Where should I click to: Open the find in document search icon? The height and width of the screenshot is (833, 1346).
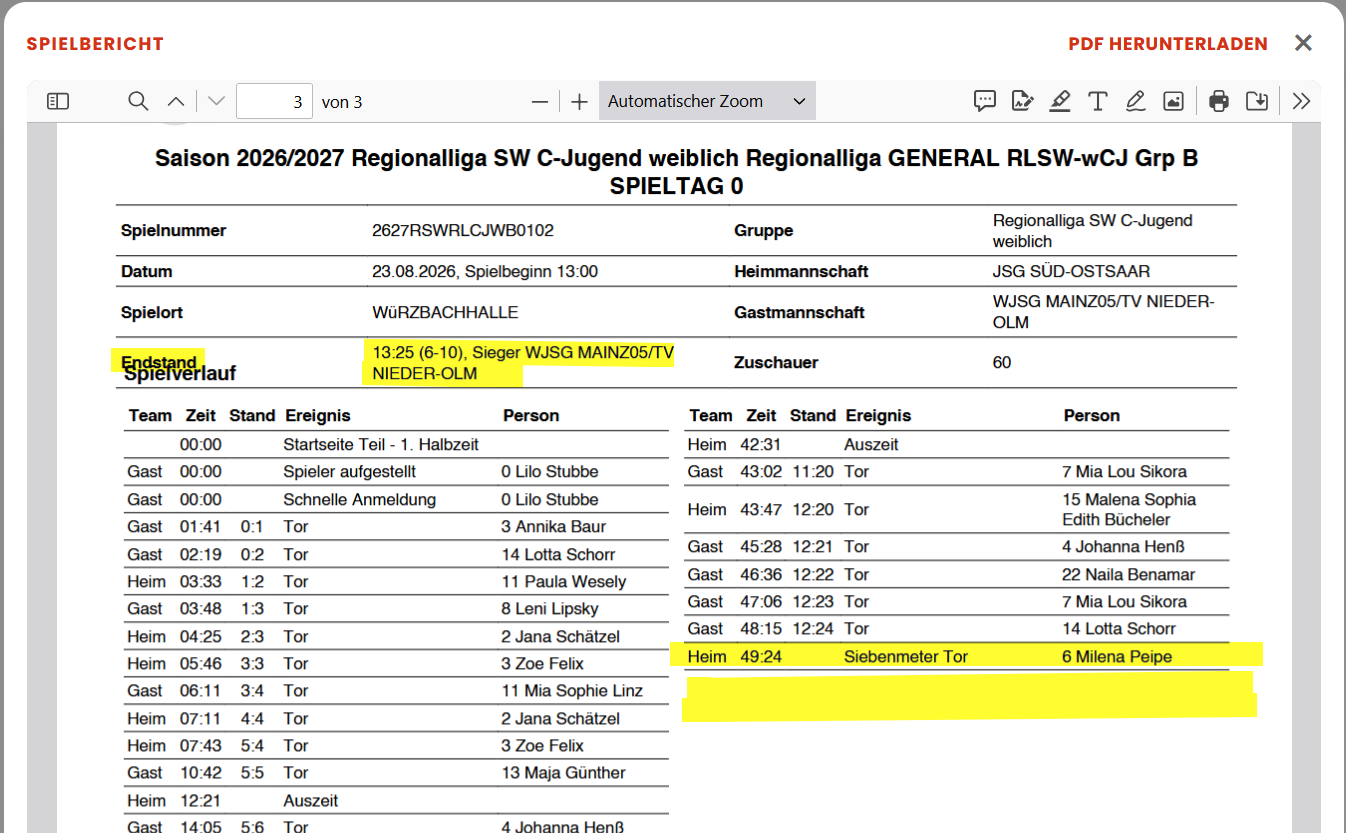coord(138,101)
